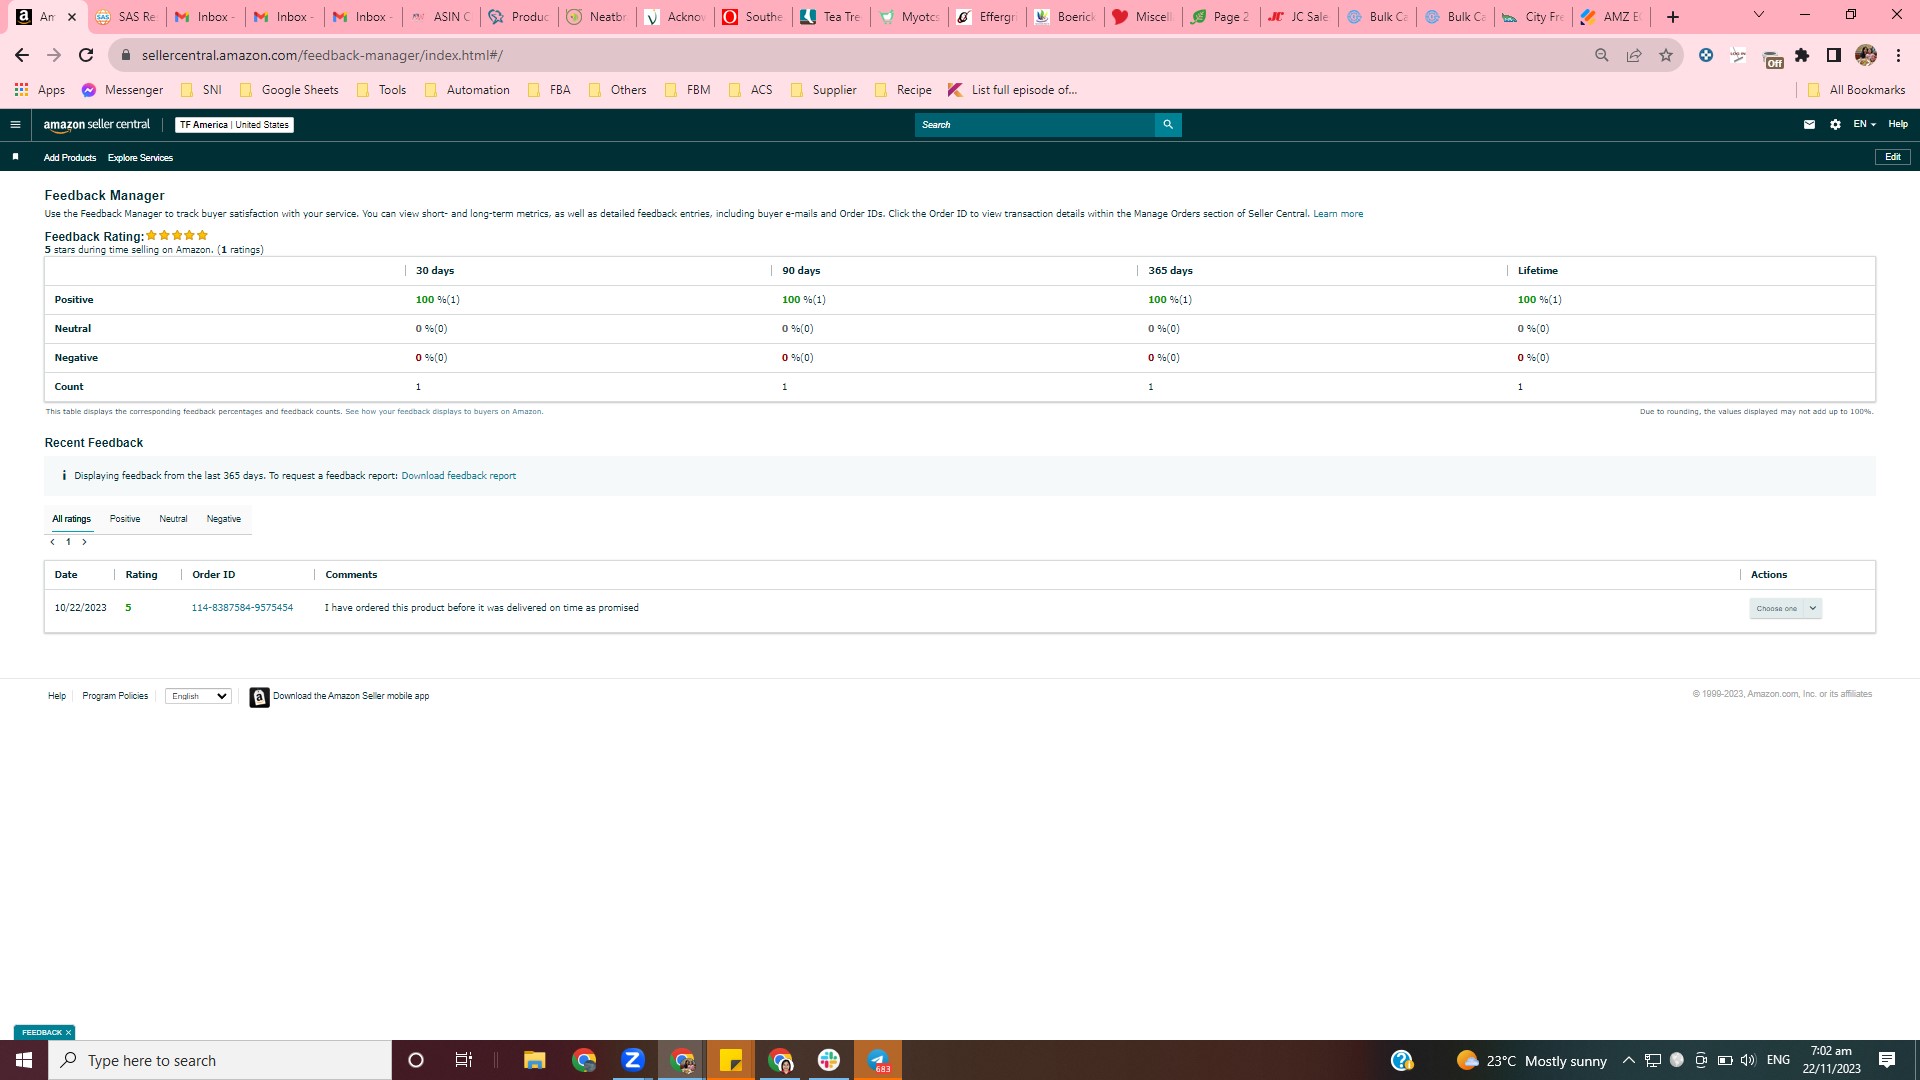The height and width of the screenshot is (1080, 1920).
Task: Show hidden system tray icons chevron
Action: tap(1628, 1060)
